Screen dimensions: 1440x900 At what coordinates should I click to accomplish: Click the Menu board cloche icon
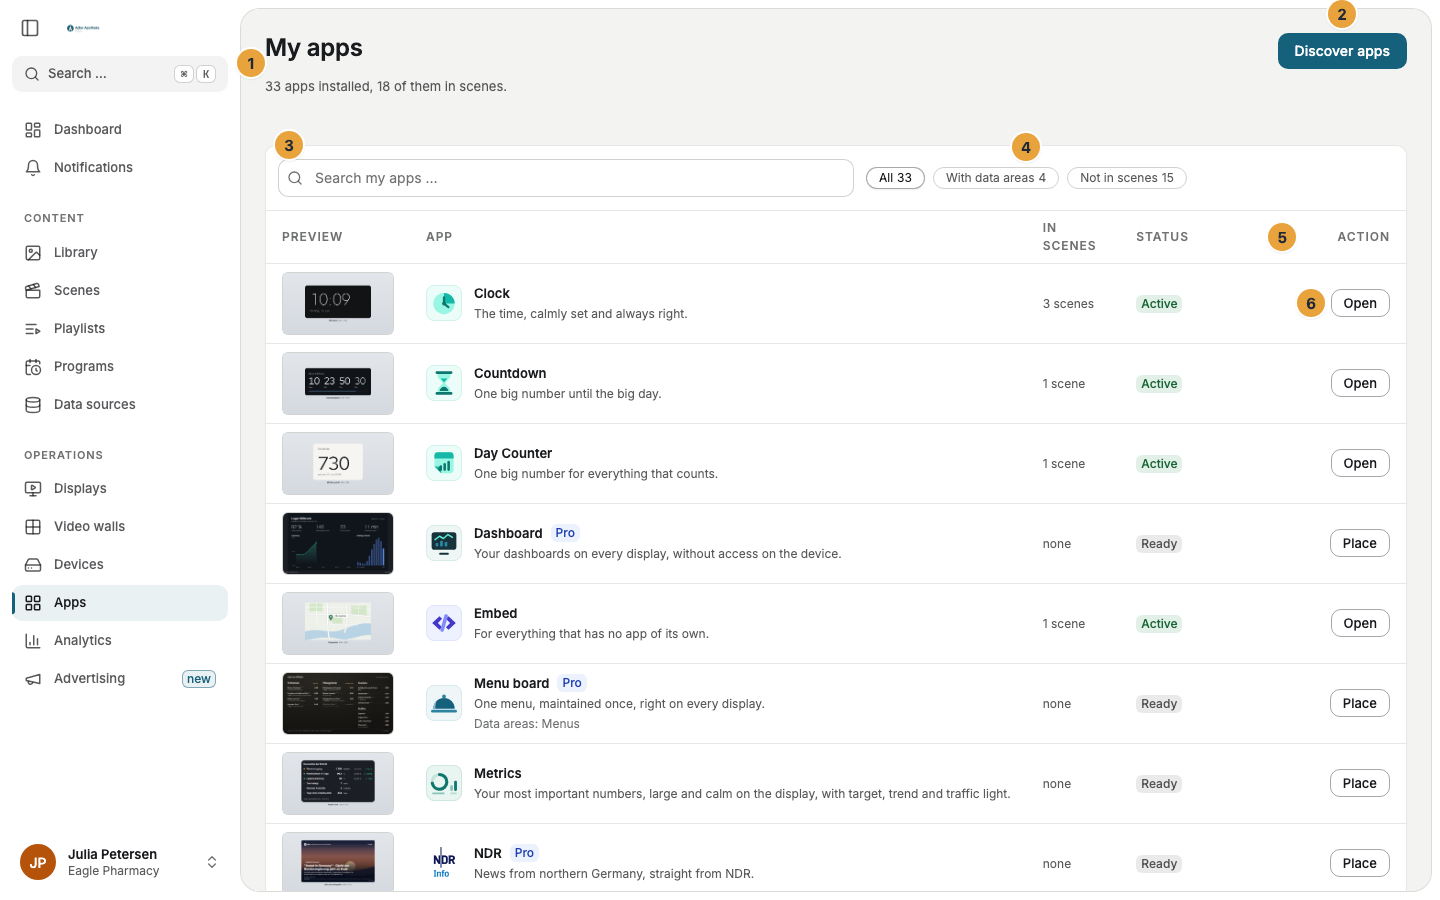click(x=444, y=703)
